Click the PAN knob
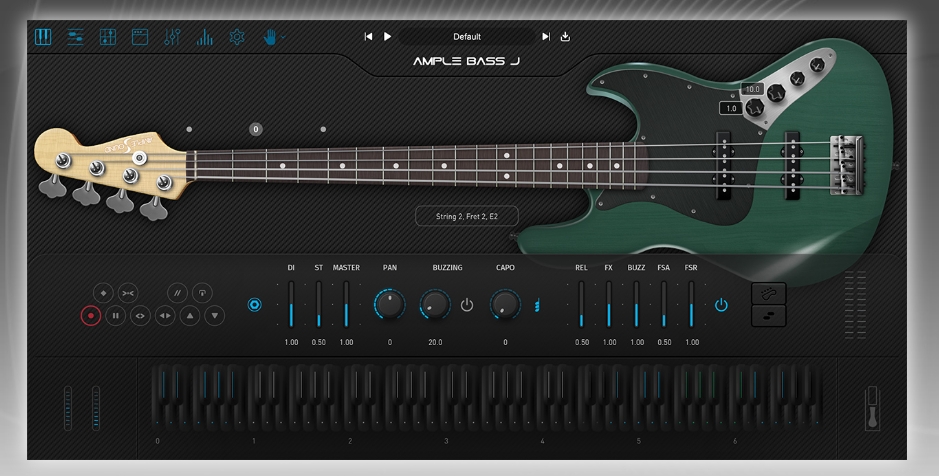 tap(390, 304)
